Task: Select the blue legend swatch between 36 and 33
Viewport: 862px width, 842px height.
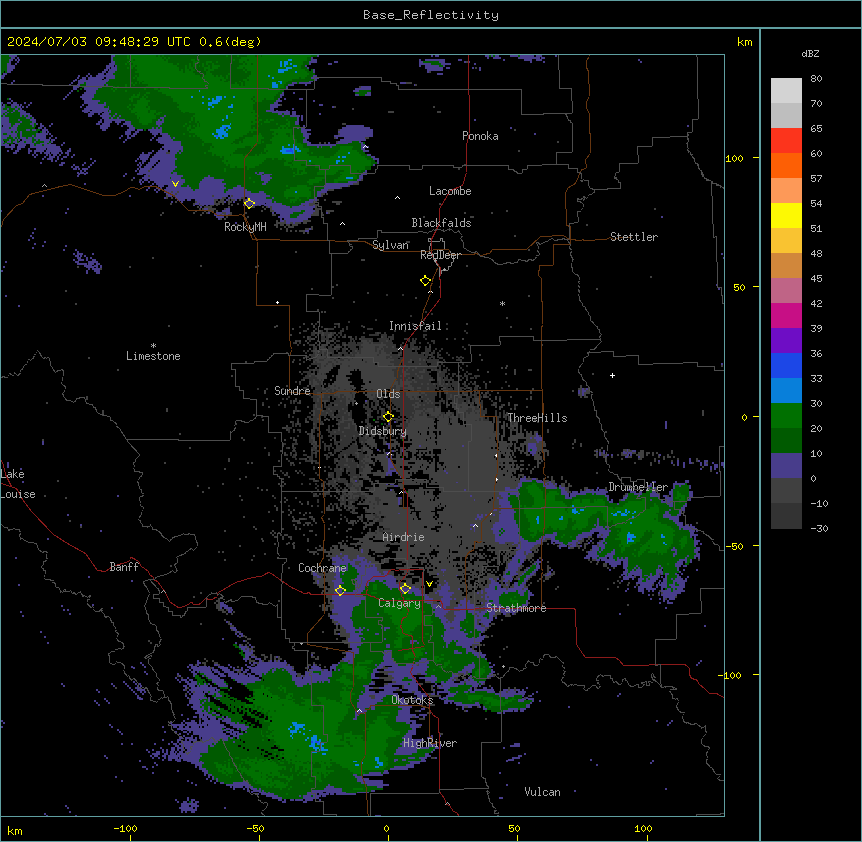Action: click(x=786, y=365)
